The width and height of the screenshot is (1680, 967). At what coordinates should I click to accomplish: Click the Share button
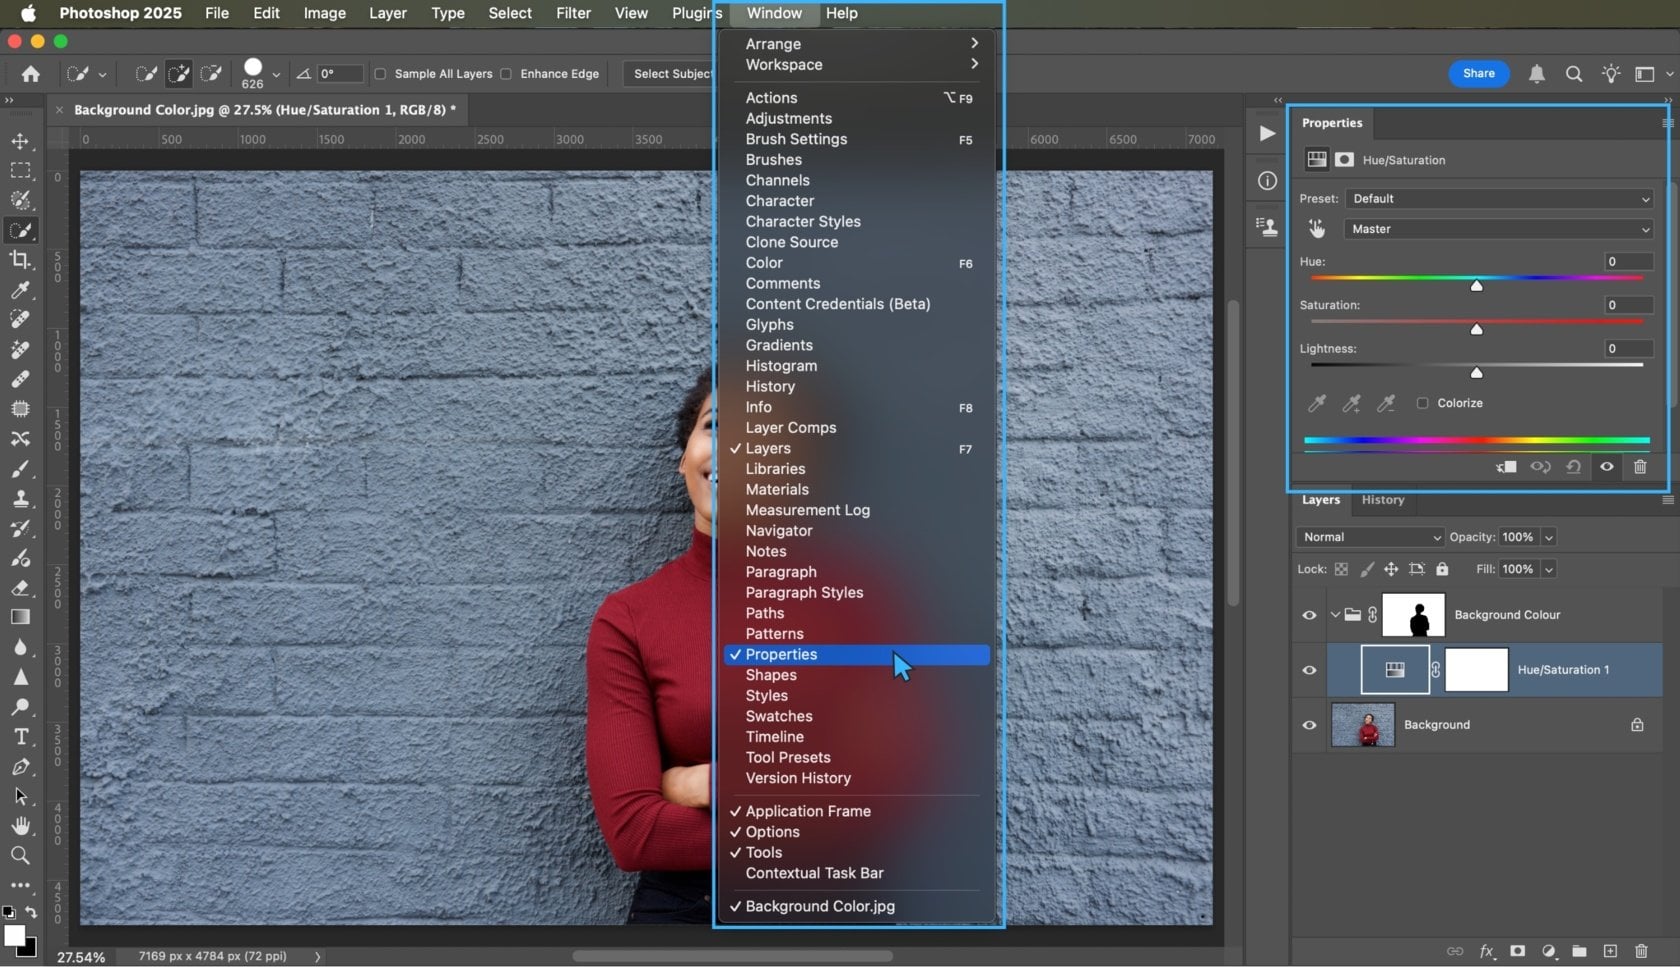click(1479, 73)
